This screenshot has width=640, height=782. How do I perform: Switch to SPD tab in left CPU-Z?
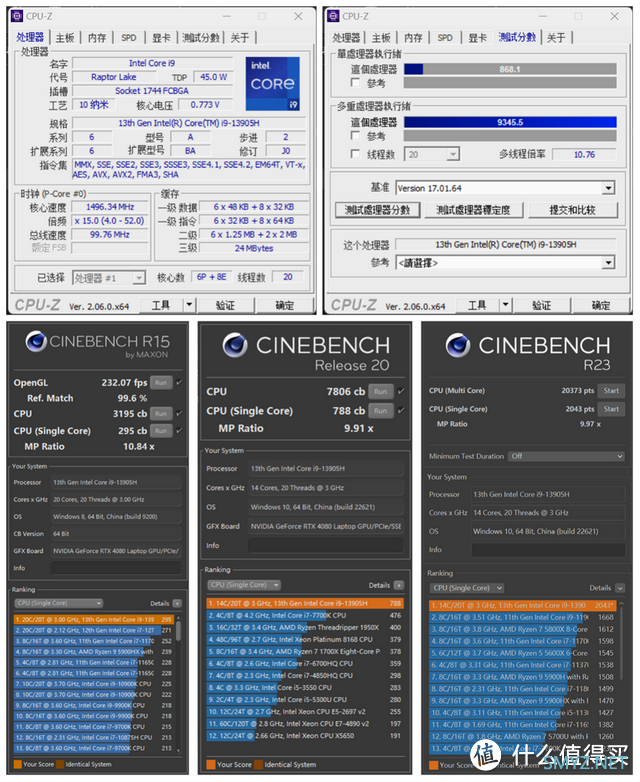tap(129, 37)
